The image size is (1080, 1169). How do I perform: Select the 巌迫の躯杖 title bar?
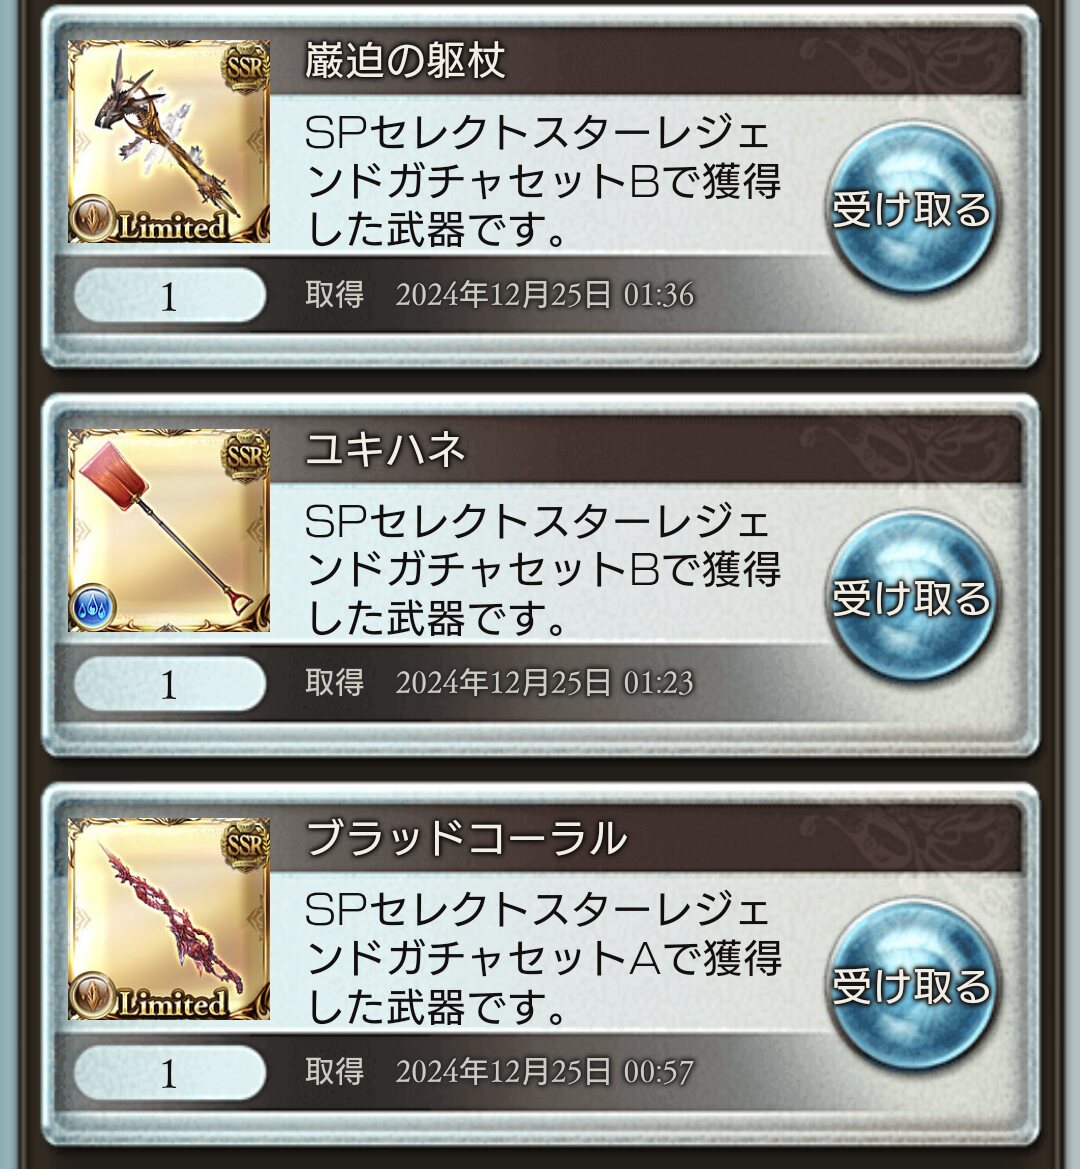click(645, 61)
